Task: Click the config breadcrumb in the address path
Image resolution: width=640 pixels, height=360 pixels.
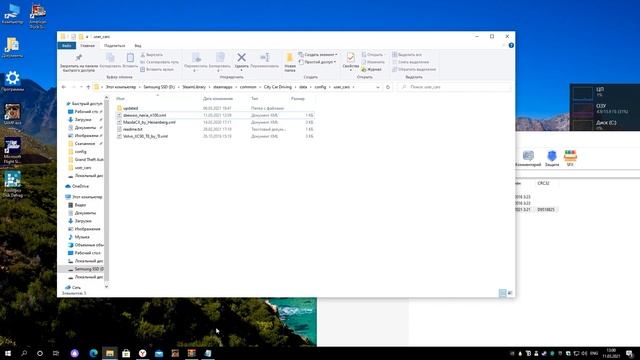Action: point(320,87)
